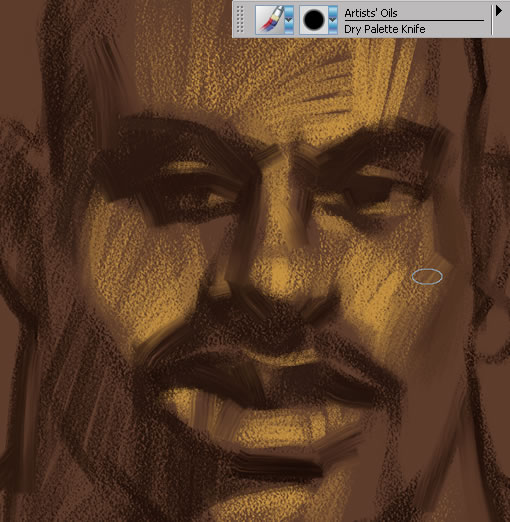Expand the brush category dropdown arrow
The height and width of the screenshot is (522, 510).
(289, 20)
